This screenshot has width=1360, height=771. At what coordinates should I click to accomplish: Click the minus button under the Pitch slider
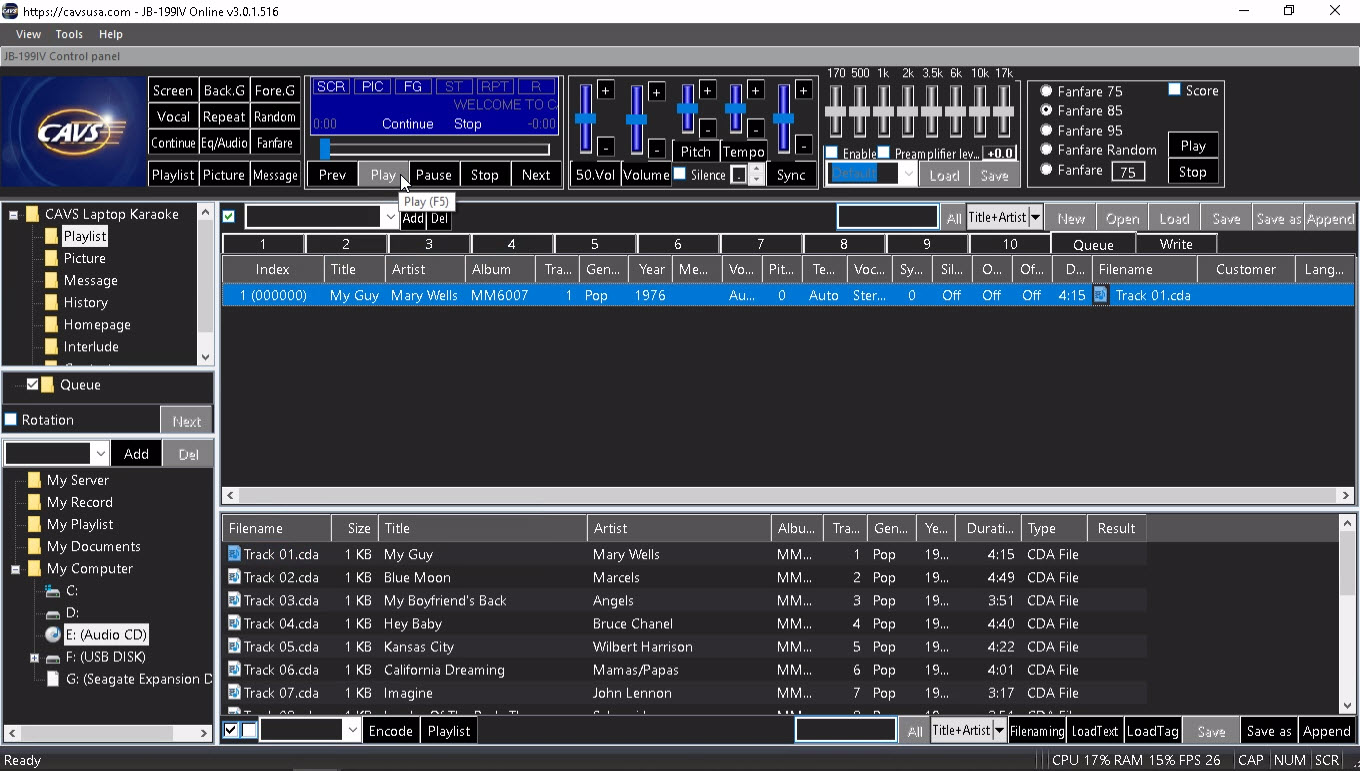coord(707,128)
